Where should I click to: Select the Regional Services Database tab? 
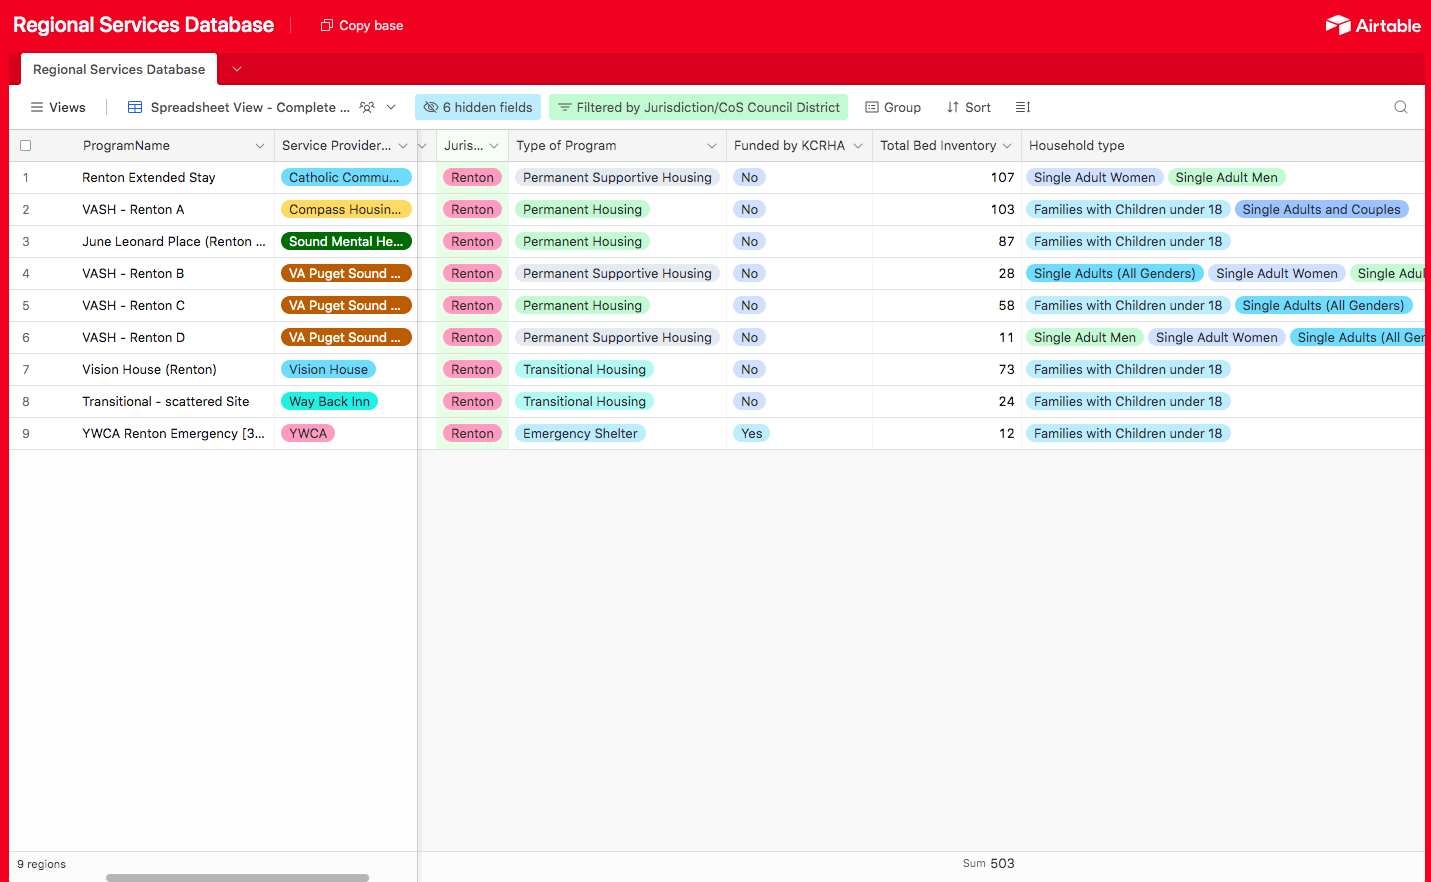pos(119,69)
